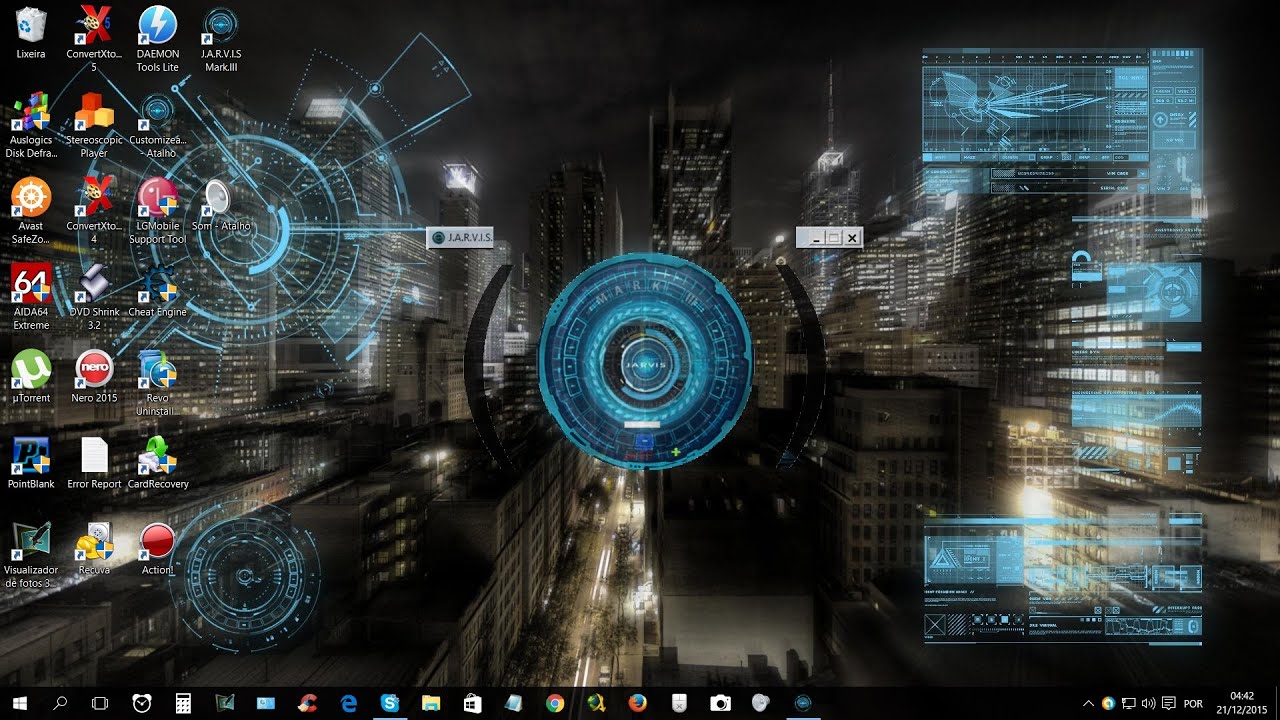This screenshot has width=1280, height=720.
Task: Open Revo Uninstaller shortcut
Action: (x=157, y=383)
